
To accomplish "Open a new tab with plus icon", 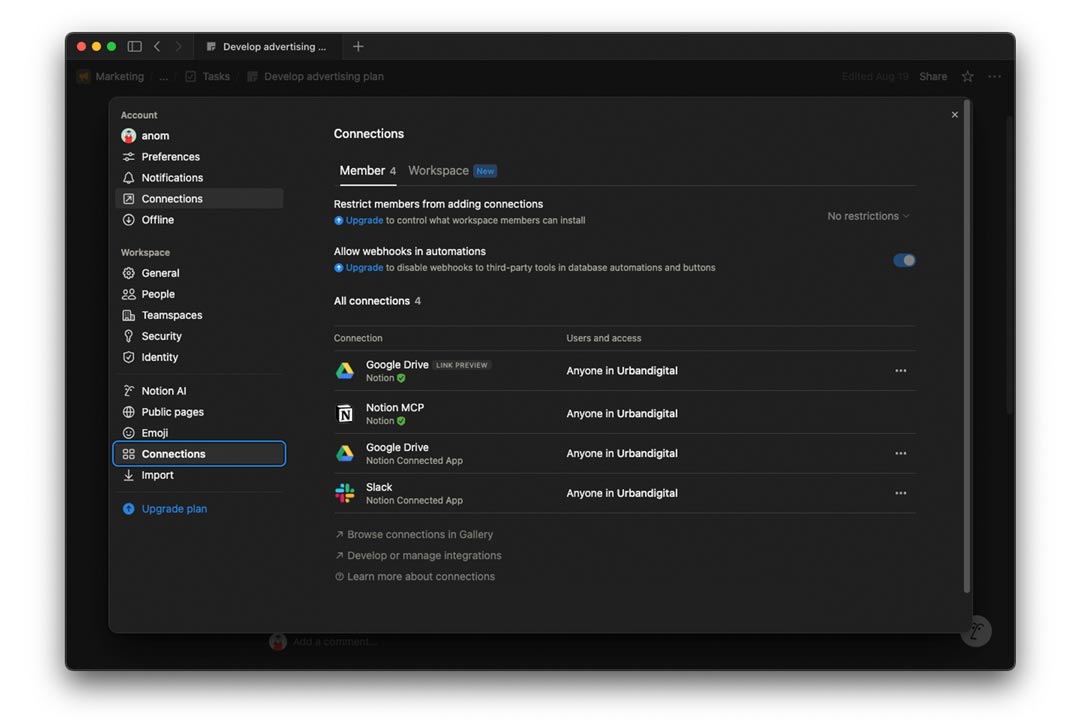I will [358, 46].
